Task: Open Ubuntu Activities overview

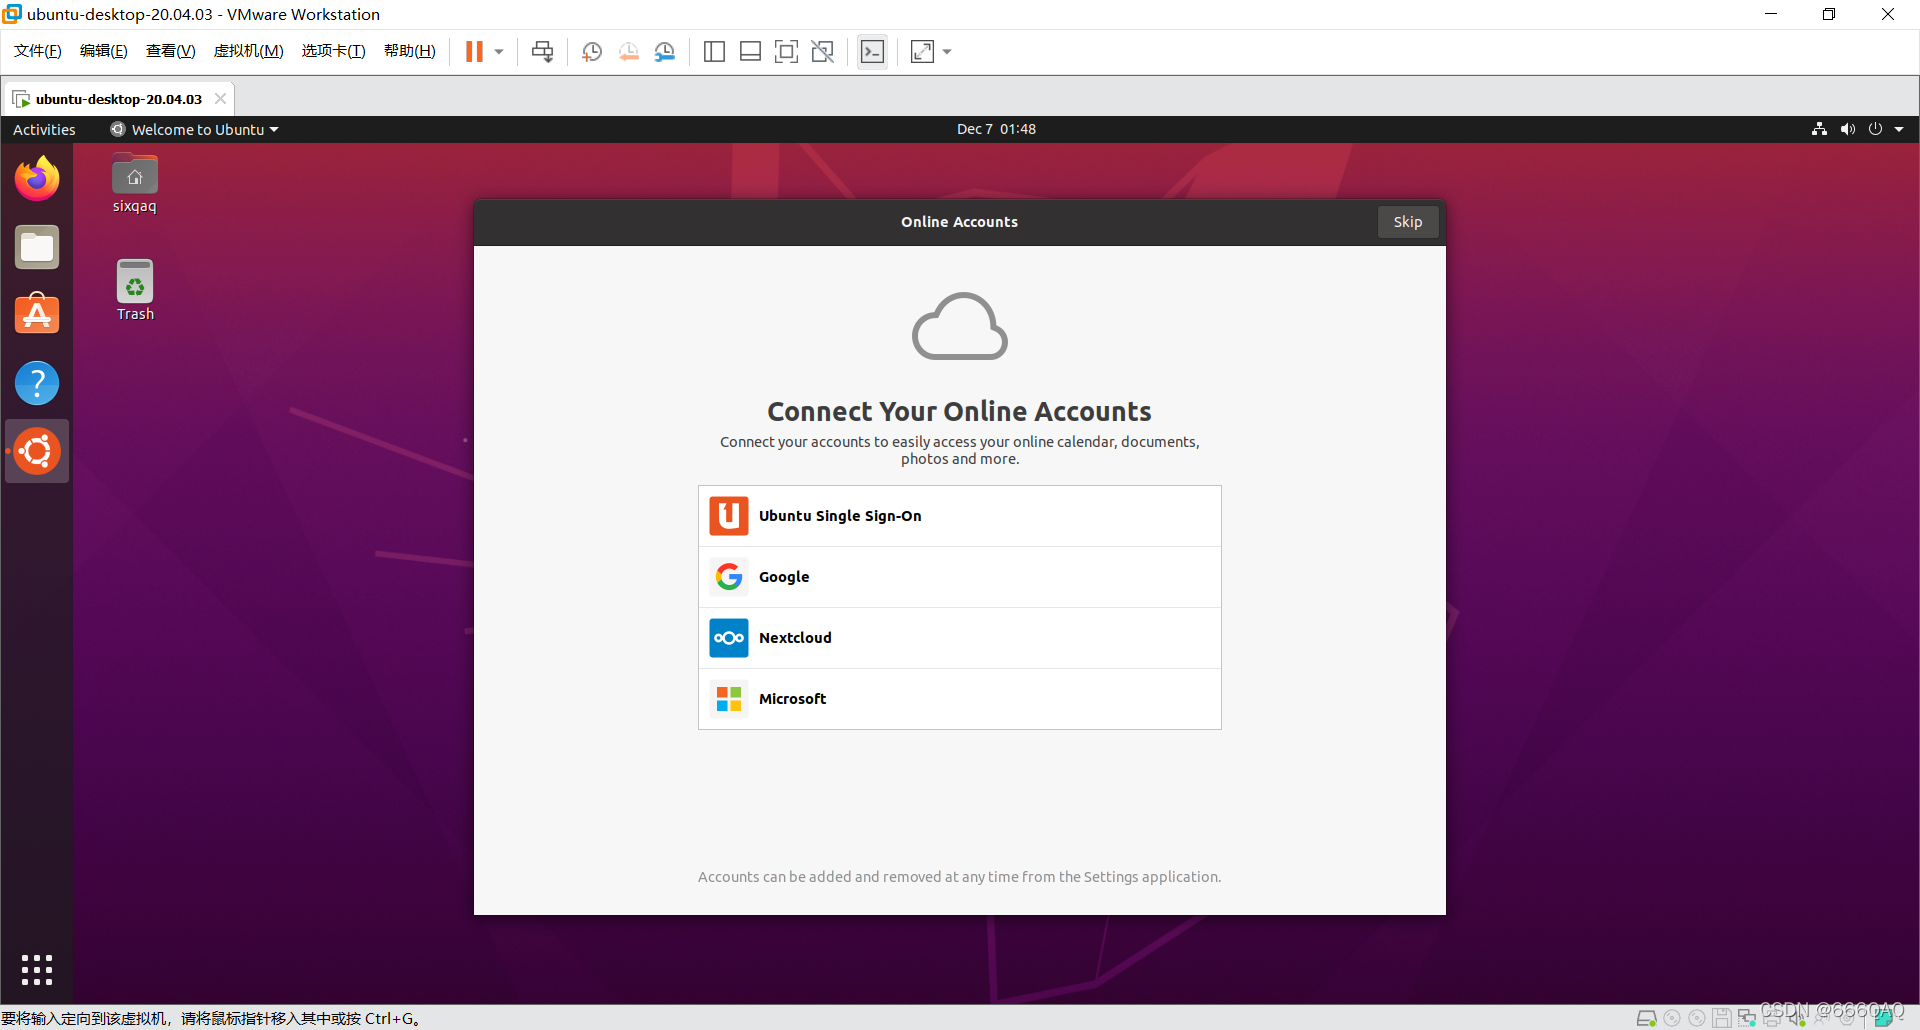Action: pyautogui.click(x=44, y=129)
